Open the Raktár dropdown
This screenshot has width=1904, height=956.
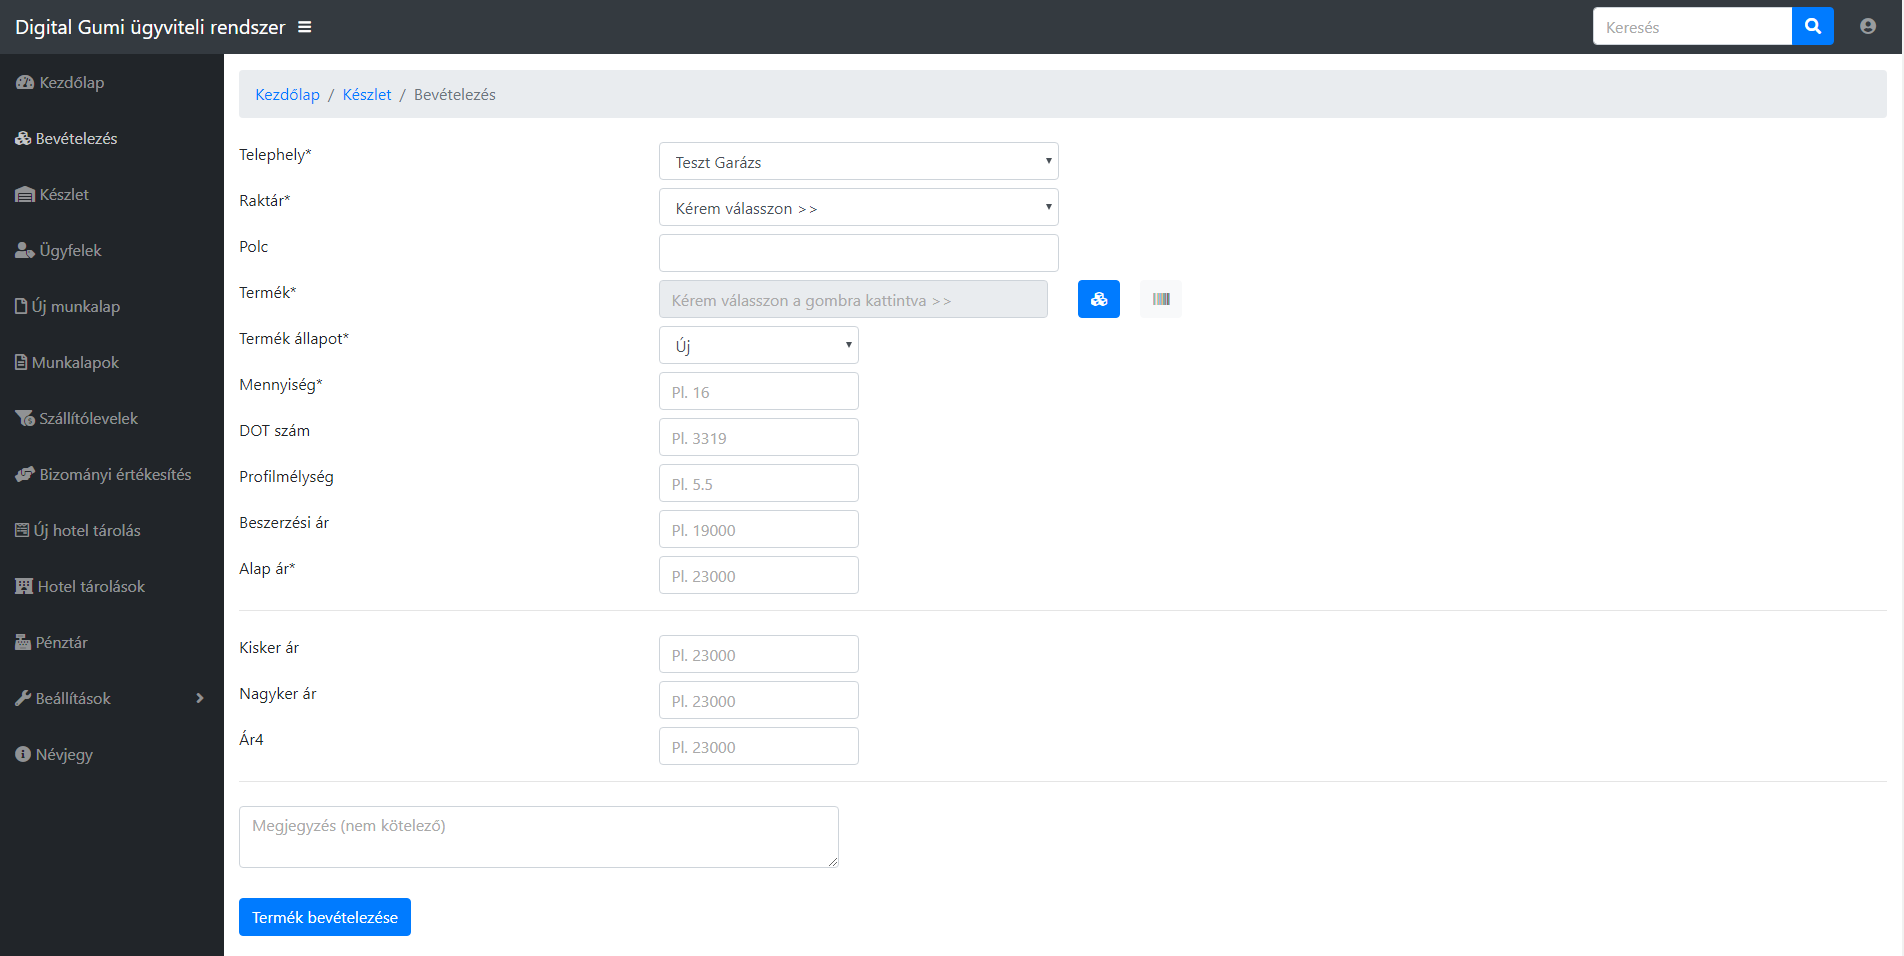pyautogui.click(x=859, y=207)
